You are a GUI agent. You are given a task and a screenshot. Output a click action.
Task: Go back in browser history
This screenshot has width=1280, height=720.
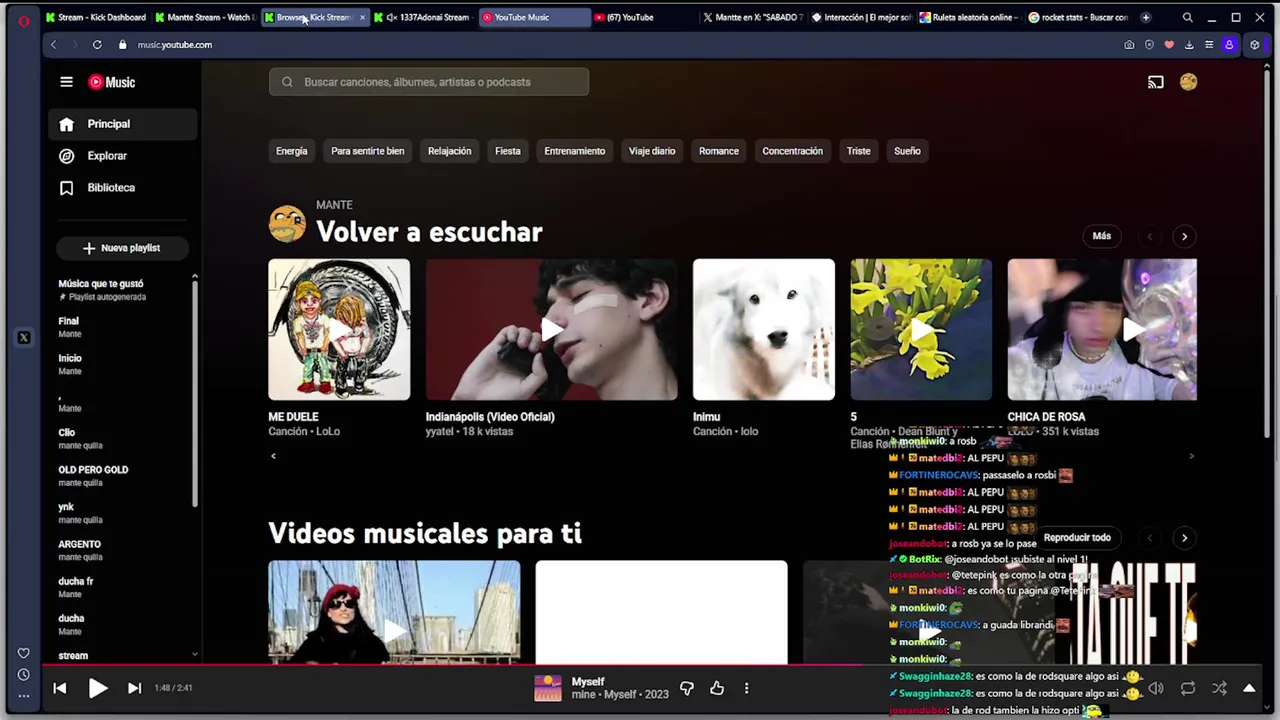point(54,44)
